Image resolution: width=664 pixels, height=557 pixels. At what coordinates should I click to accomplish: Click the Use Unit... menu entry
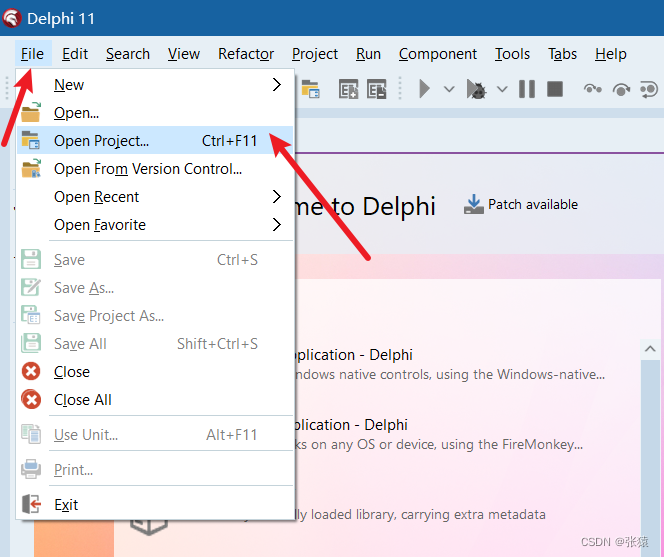(x=155, y=435)
